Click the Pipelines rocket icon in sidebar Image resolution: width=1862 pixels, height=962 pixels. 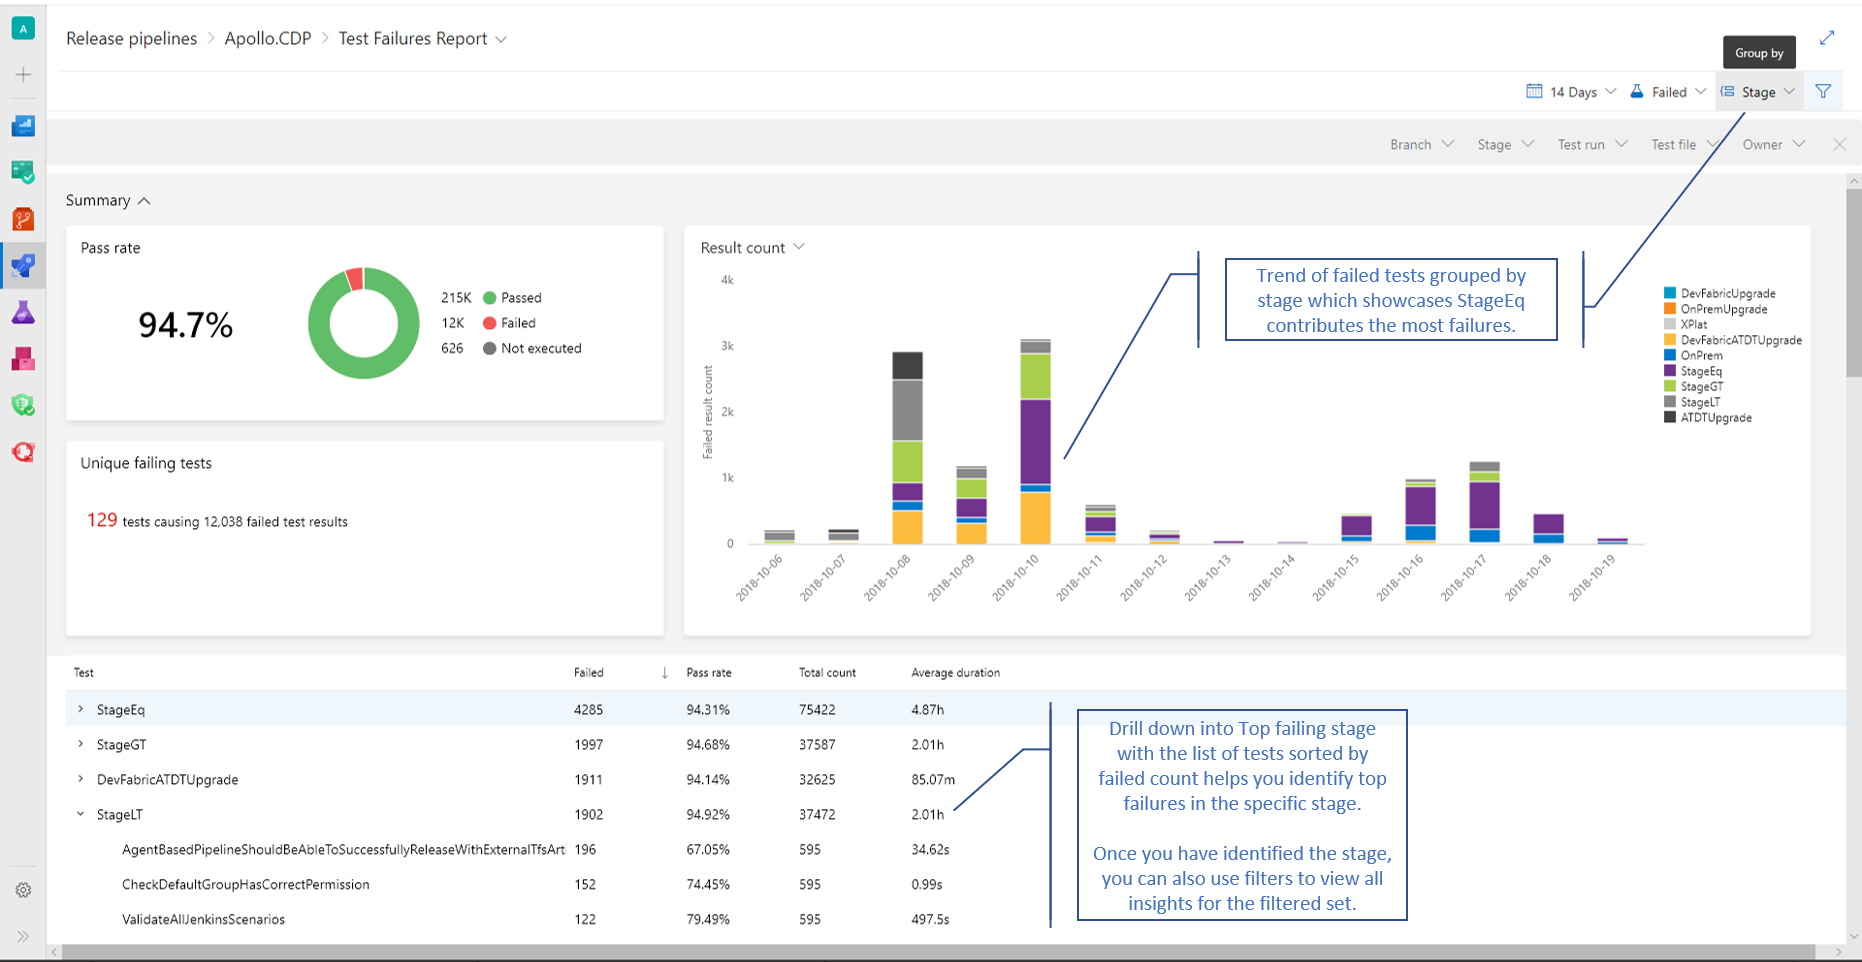pos(23,266)
